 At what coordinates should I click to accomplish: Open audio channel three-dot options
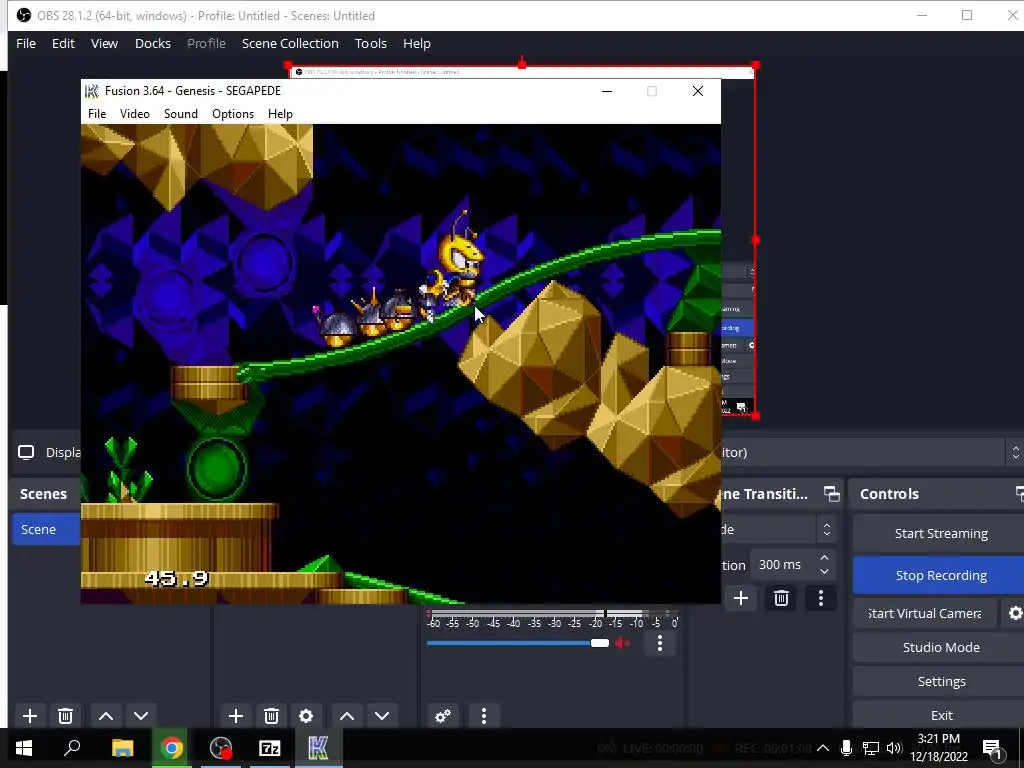[660, 643]
